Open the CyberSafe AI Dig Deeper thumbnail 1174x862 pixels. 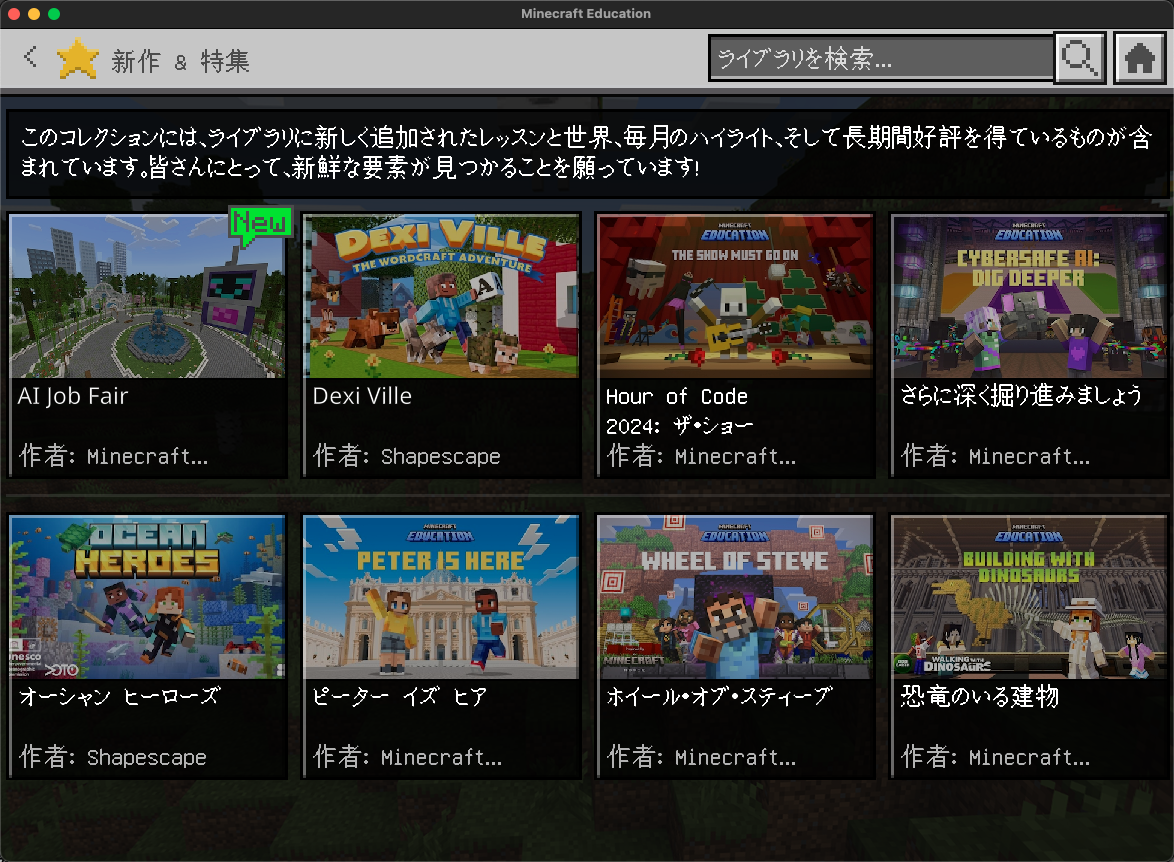[x=1029, y=297]
